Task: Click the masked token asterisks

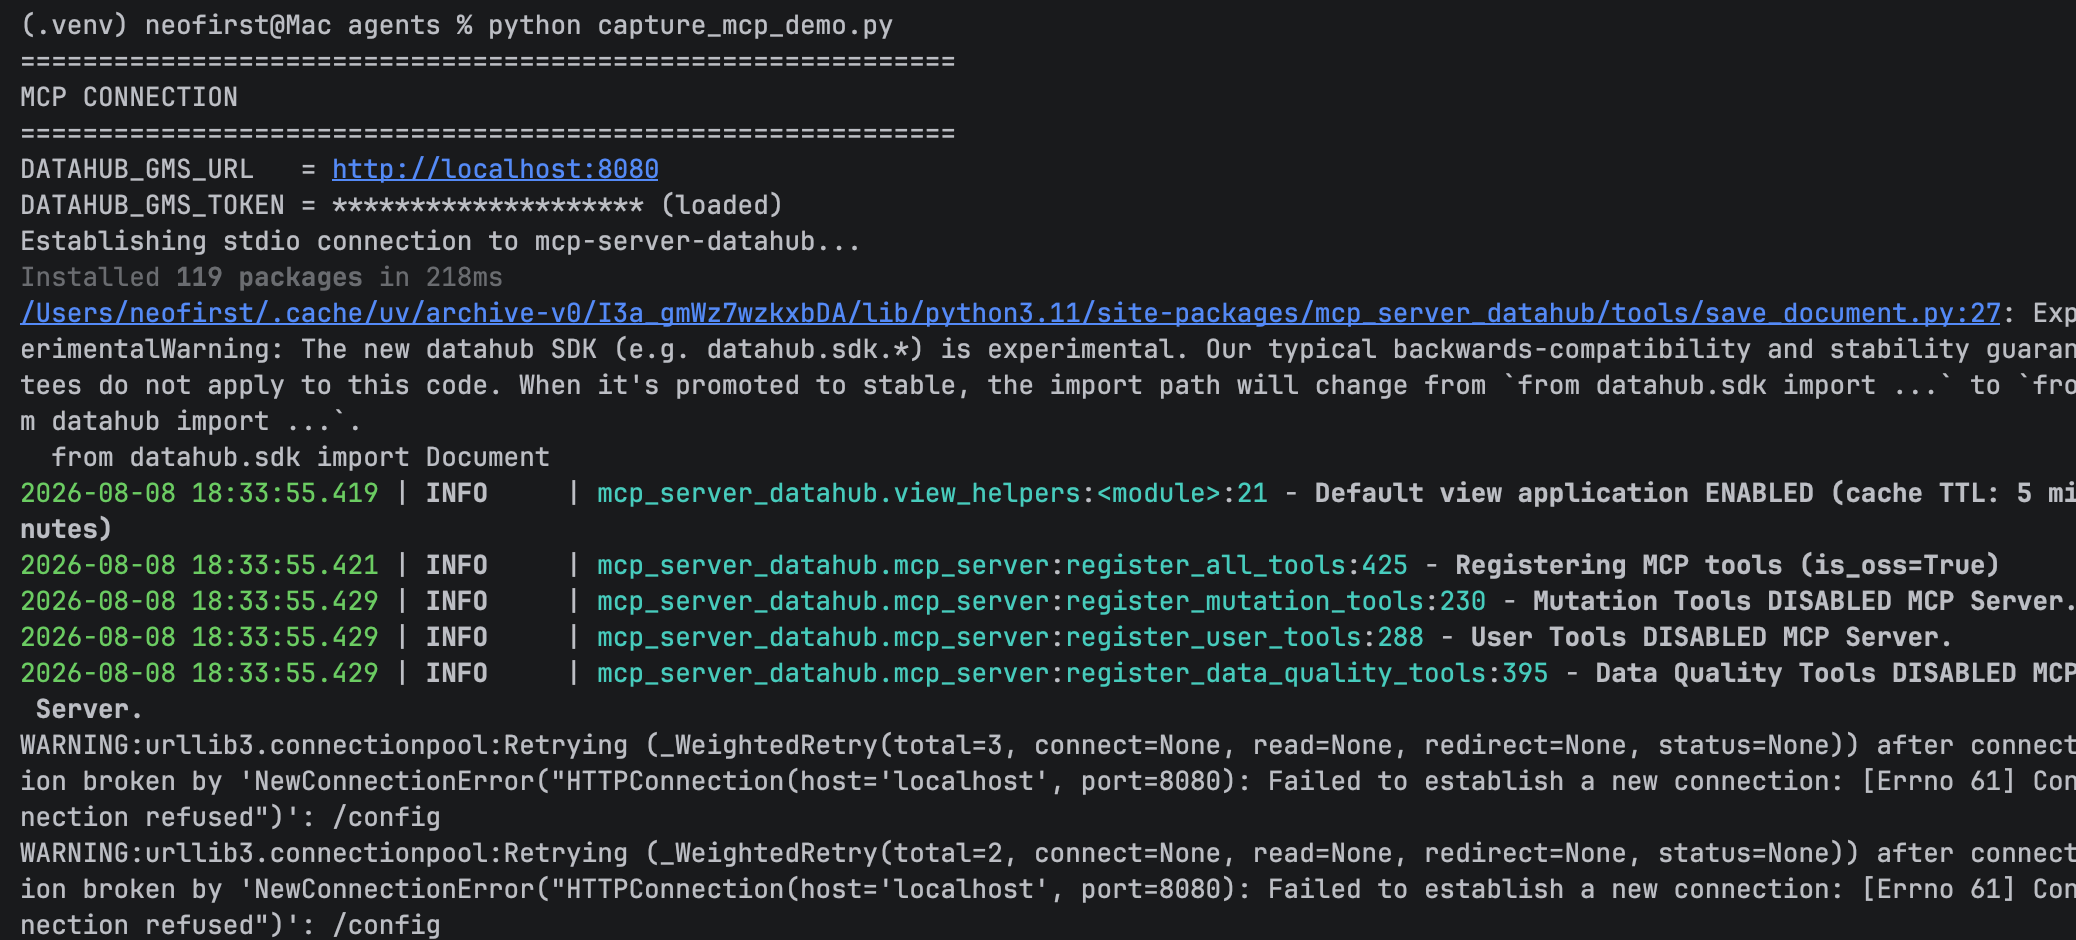Action: click(x=488, y=205)
